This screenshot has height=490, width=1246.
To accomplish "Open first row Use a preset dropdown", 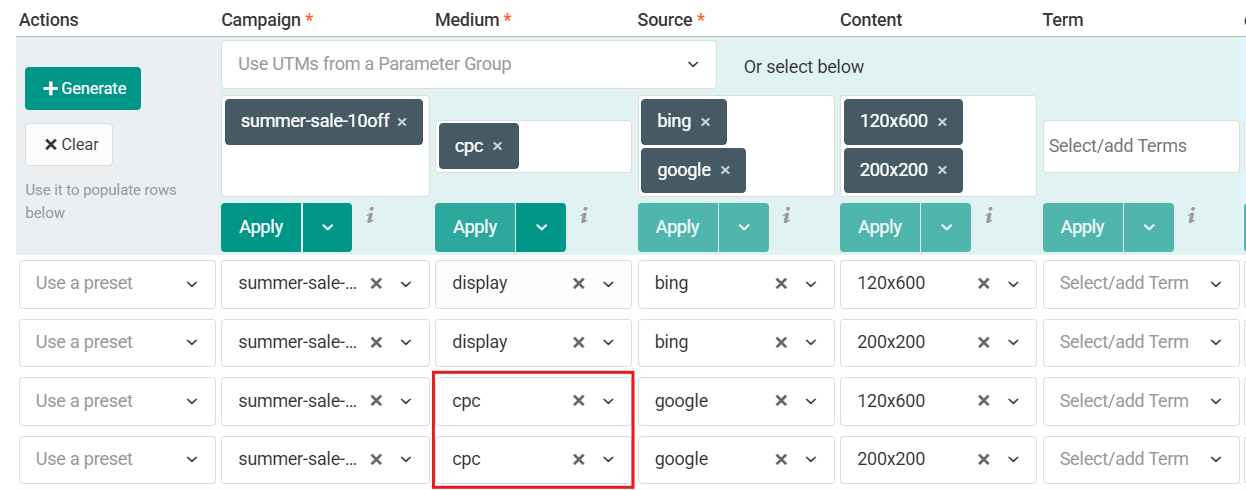I will pyautogui.click(x=117, y=284).
